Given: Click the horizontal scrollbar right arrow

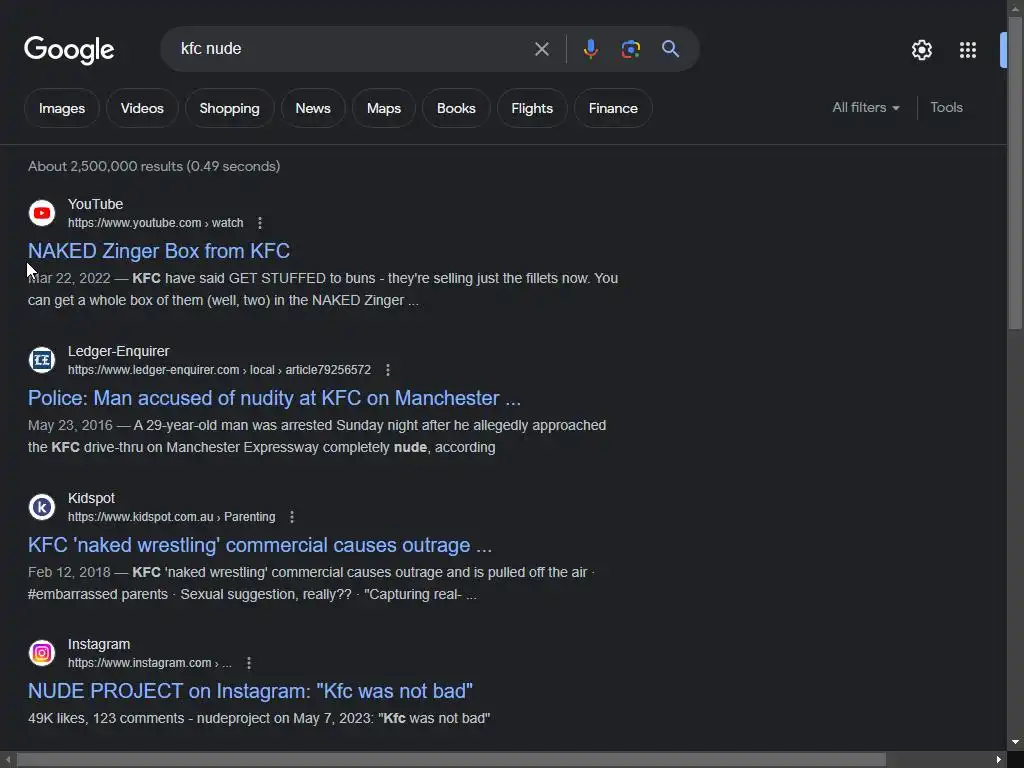Looking at the screenshot, I should [999, 760].
